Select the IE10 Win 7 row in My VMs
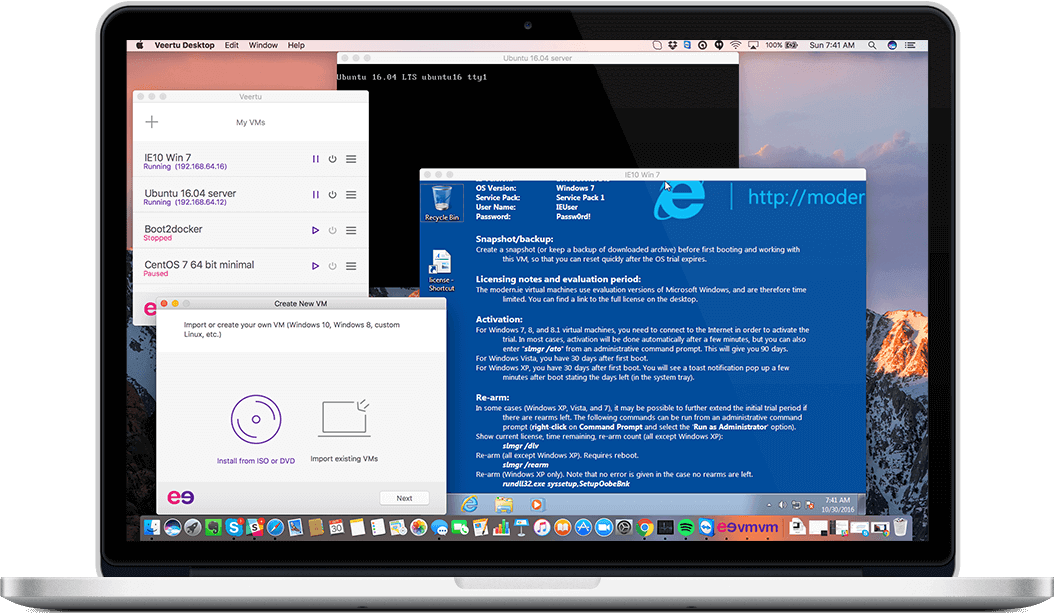Image resolution: width=1054 pixels, height=615 pixels. (x=250, y=160)
